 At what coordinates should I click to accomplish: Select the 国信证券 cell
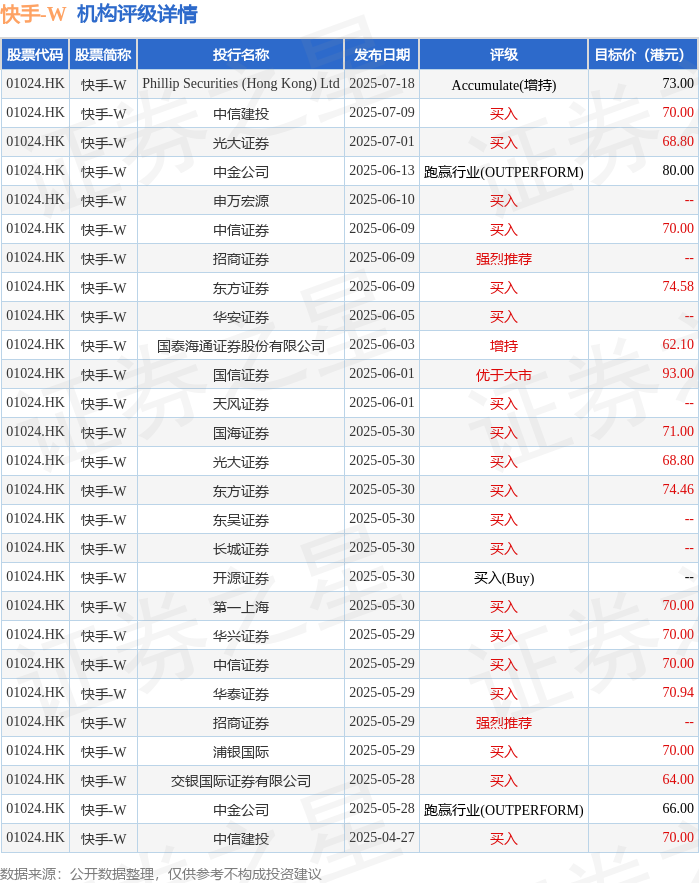[241, 375]
